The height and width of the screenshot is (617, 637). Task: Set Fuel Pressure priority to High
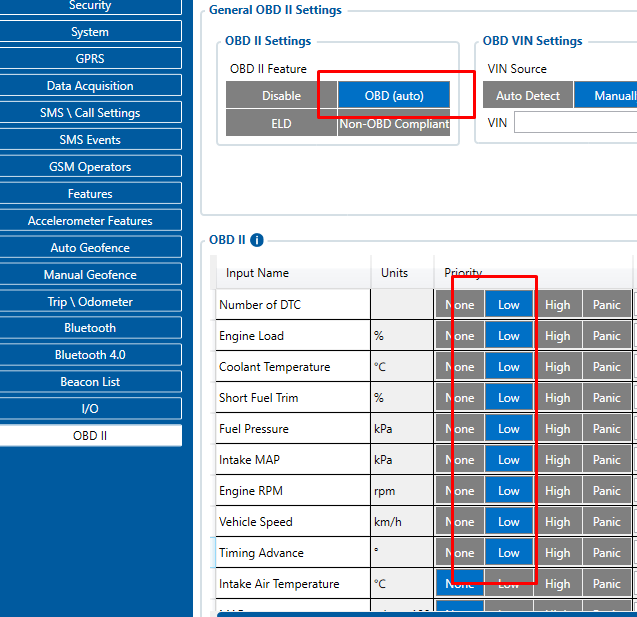(x=557, y=429)
